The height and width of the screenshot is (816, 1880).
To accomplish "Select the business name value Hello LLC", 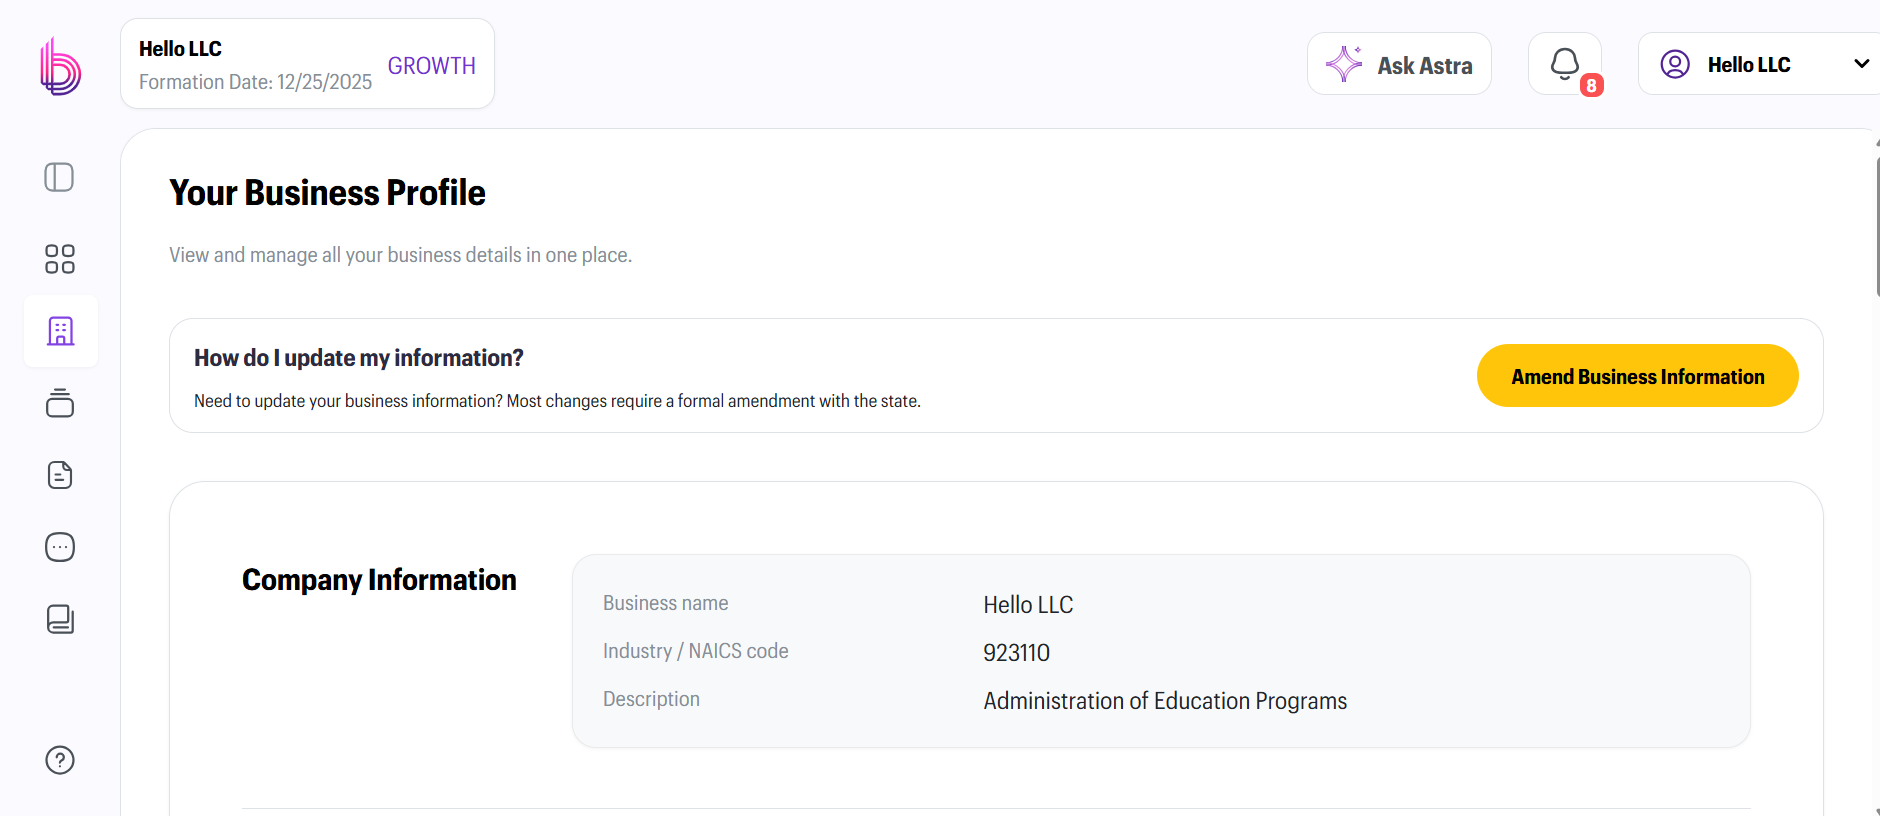I will click(x=1028, y=605).
